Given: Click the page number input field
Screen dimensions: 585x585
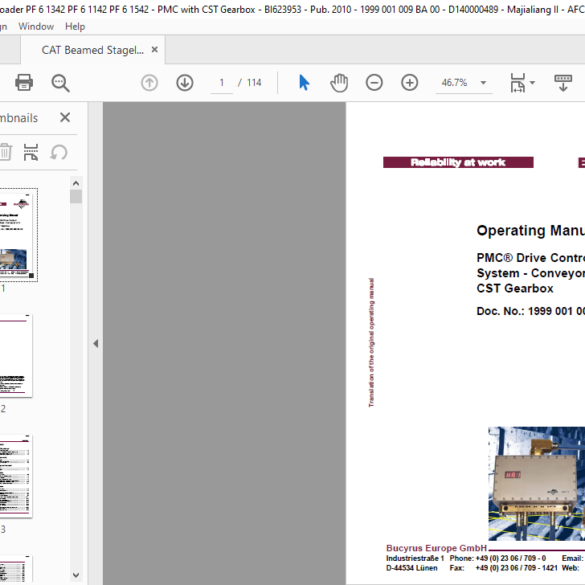Looking at the screenshot, I should (222, 82).
